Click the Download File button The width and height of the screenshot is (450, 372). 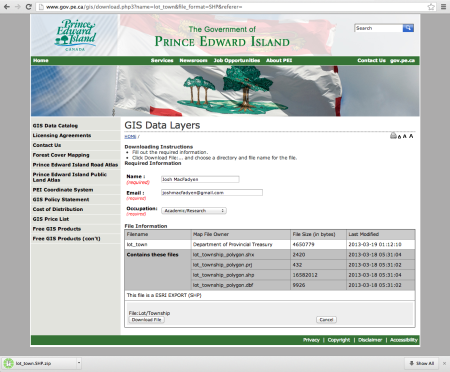pos(146,320)
